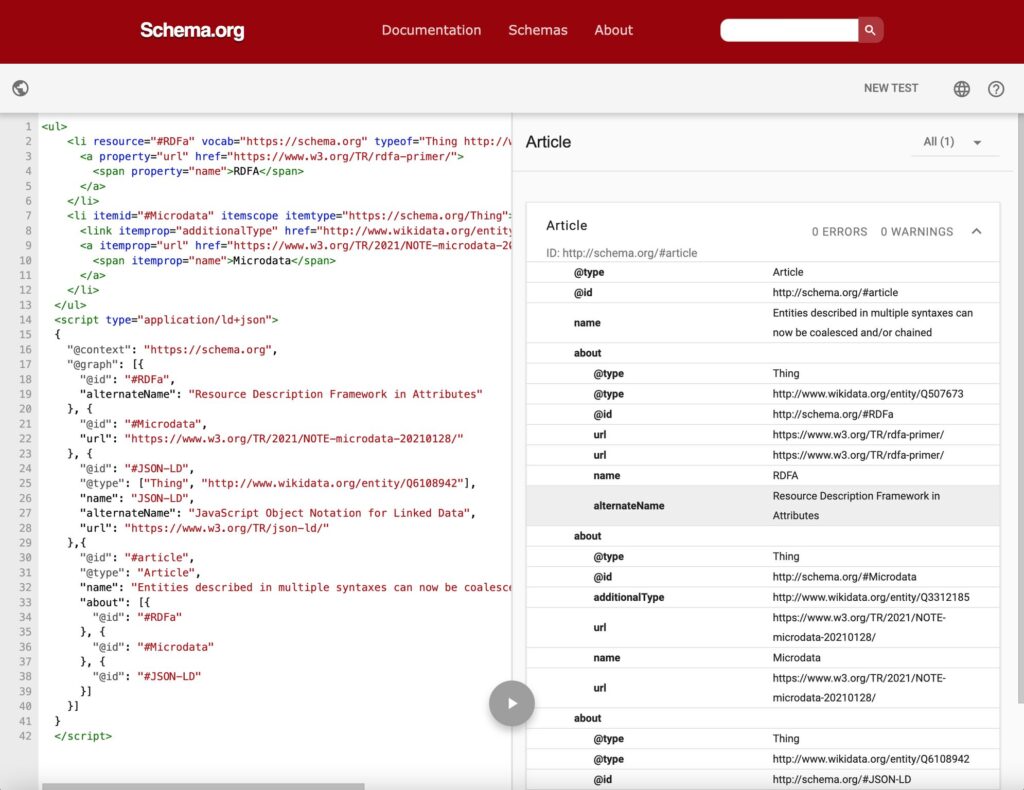Click the 0 ERRORS label
The image size is (1024, 790).
839,232
